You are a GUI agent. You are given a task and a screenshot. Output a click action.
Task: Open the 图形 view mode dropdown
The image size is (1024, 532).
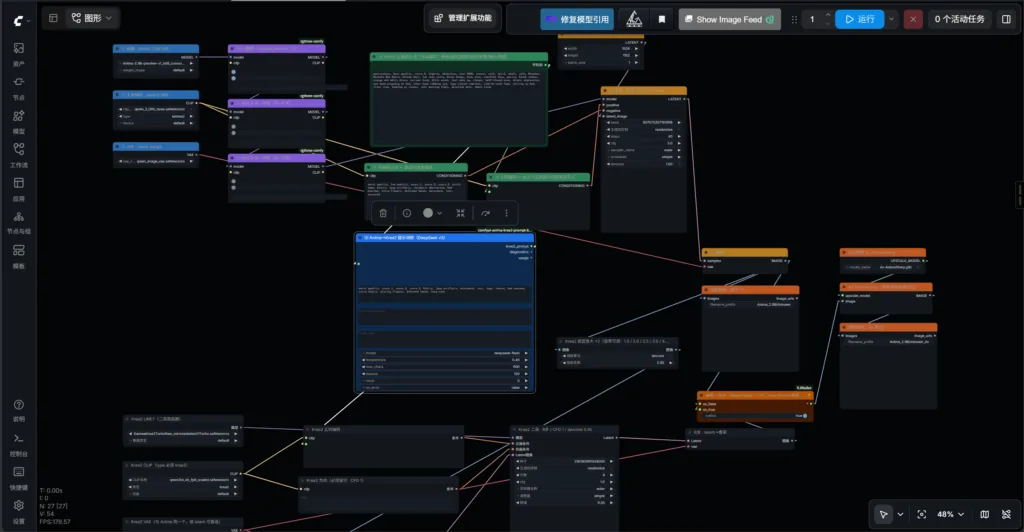92,18
